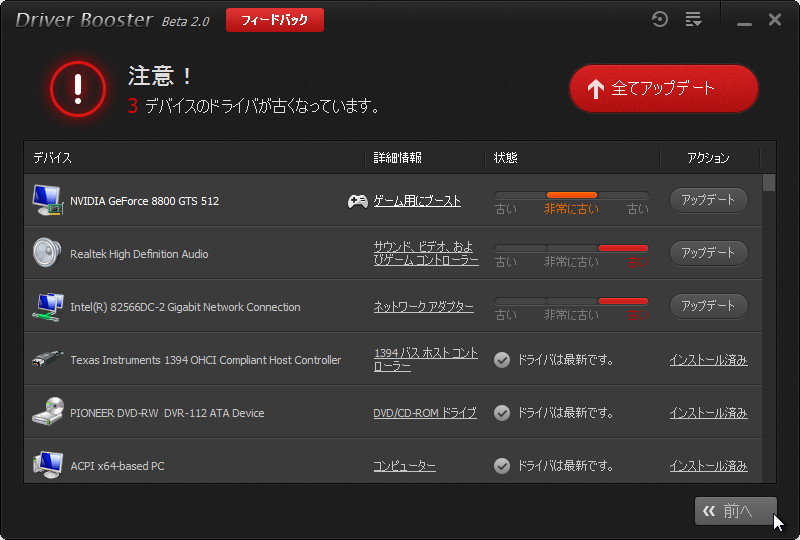
Task: Click the NVIDIA GeForce display adapter icon
Action: [x=47, y=200]
